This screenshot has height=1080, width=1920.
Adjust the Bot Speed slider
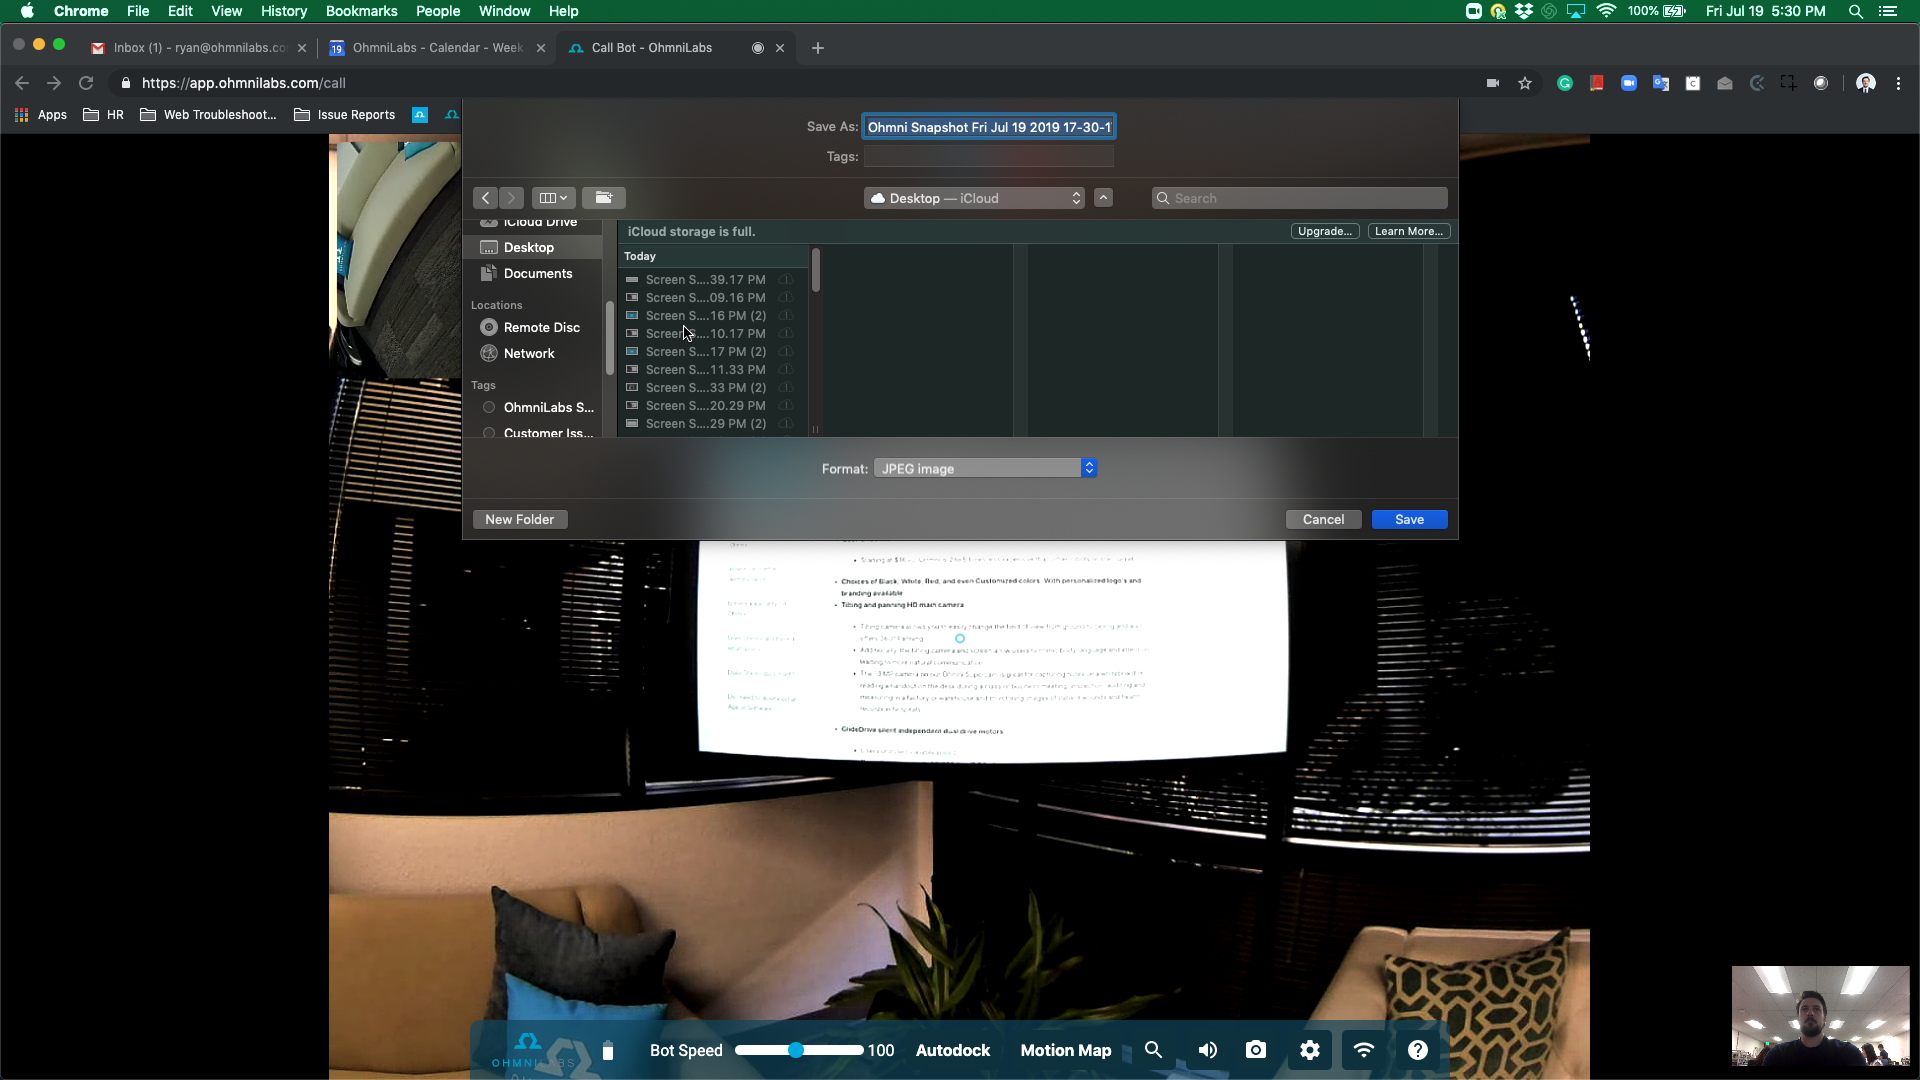(796, 1050)
